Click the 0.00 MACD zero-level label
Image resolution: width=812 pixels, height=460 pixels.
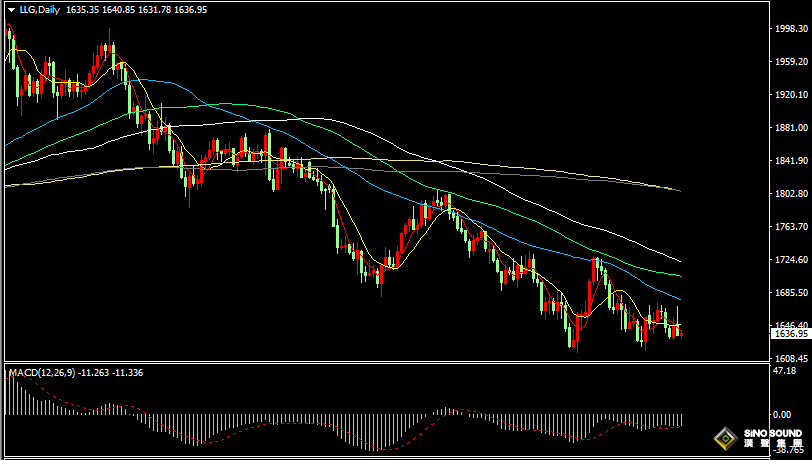(x=781, y=414)
